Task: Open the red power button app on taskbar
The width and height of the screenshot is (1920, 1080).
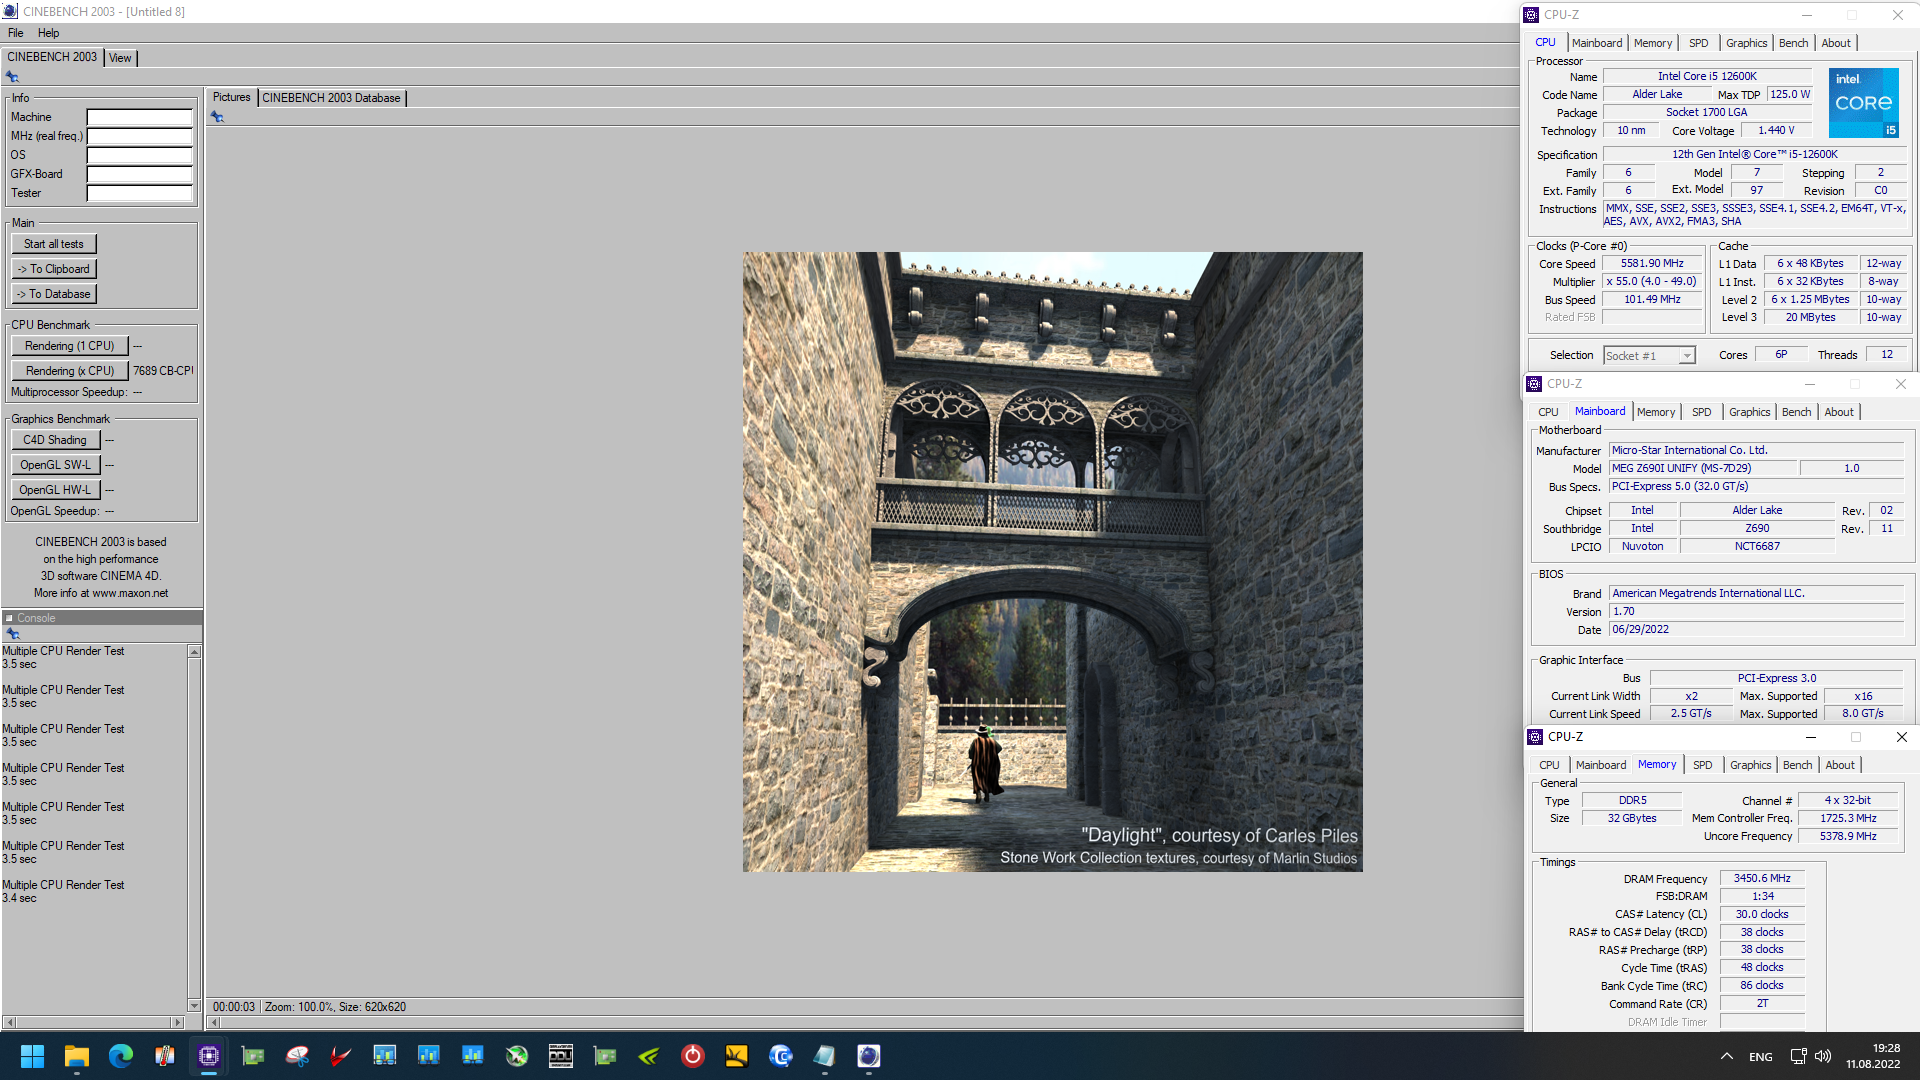Action: click(693, 1056)
